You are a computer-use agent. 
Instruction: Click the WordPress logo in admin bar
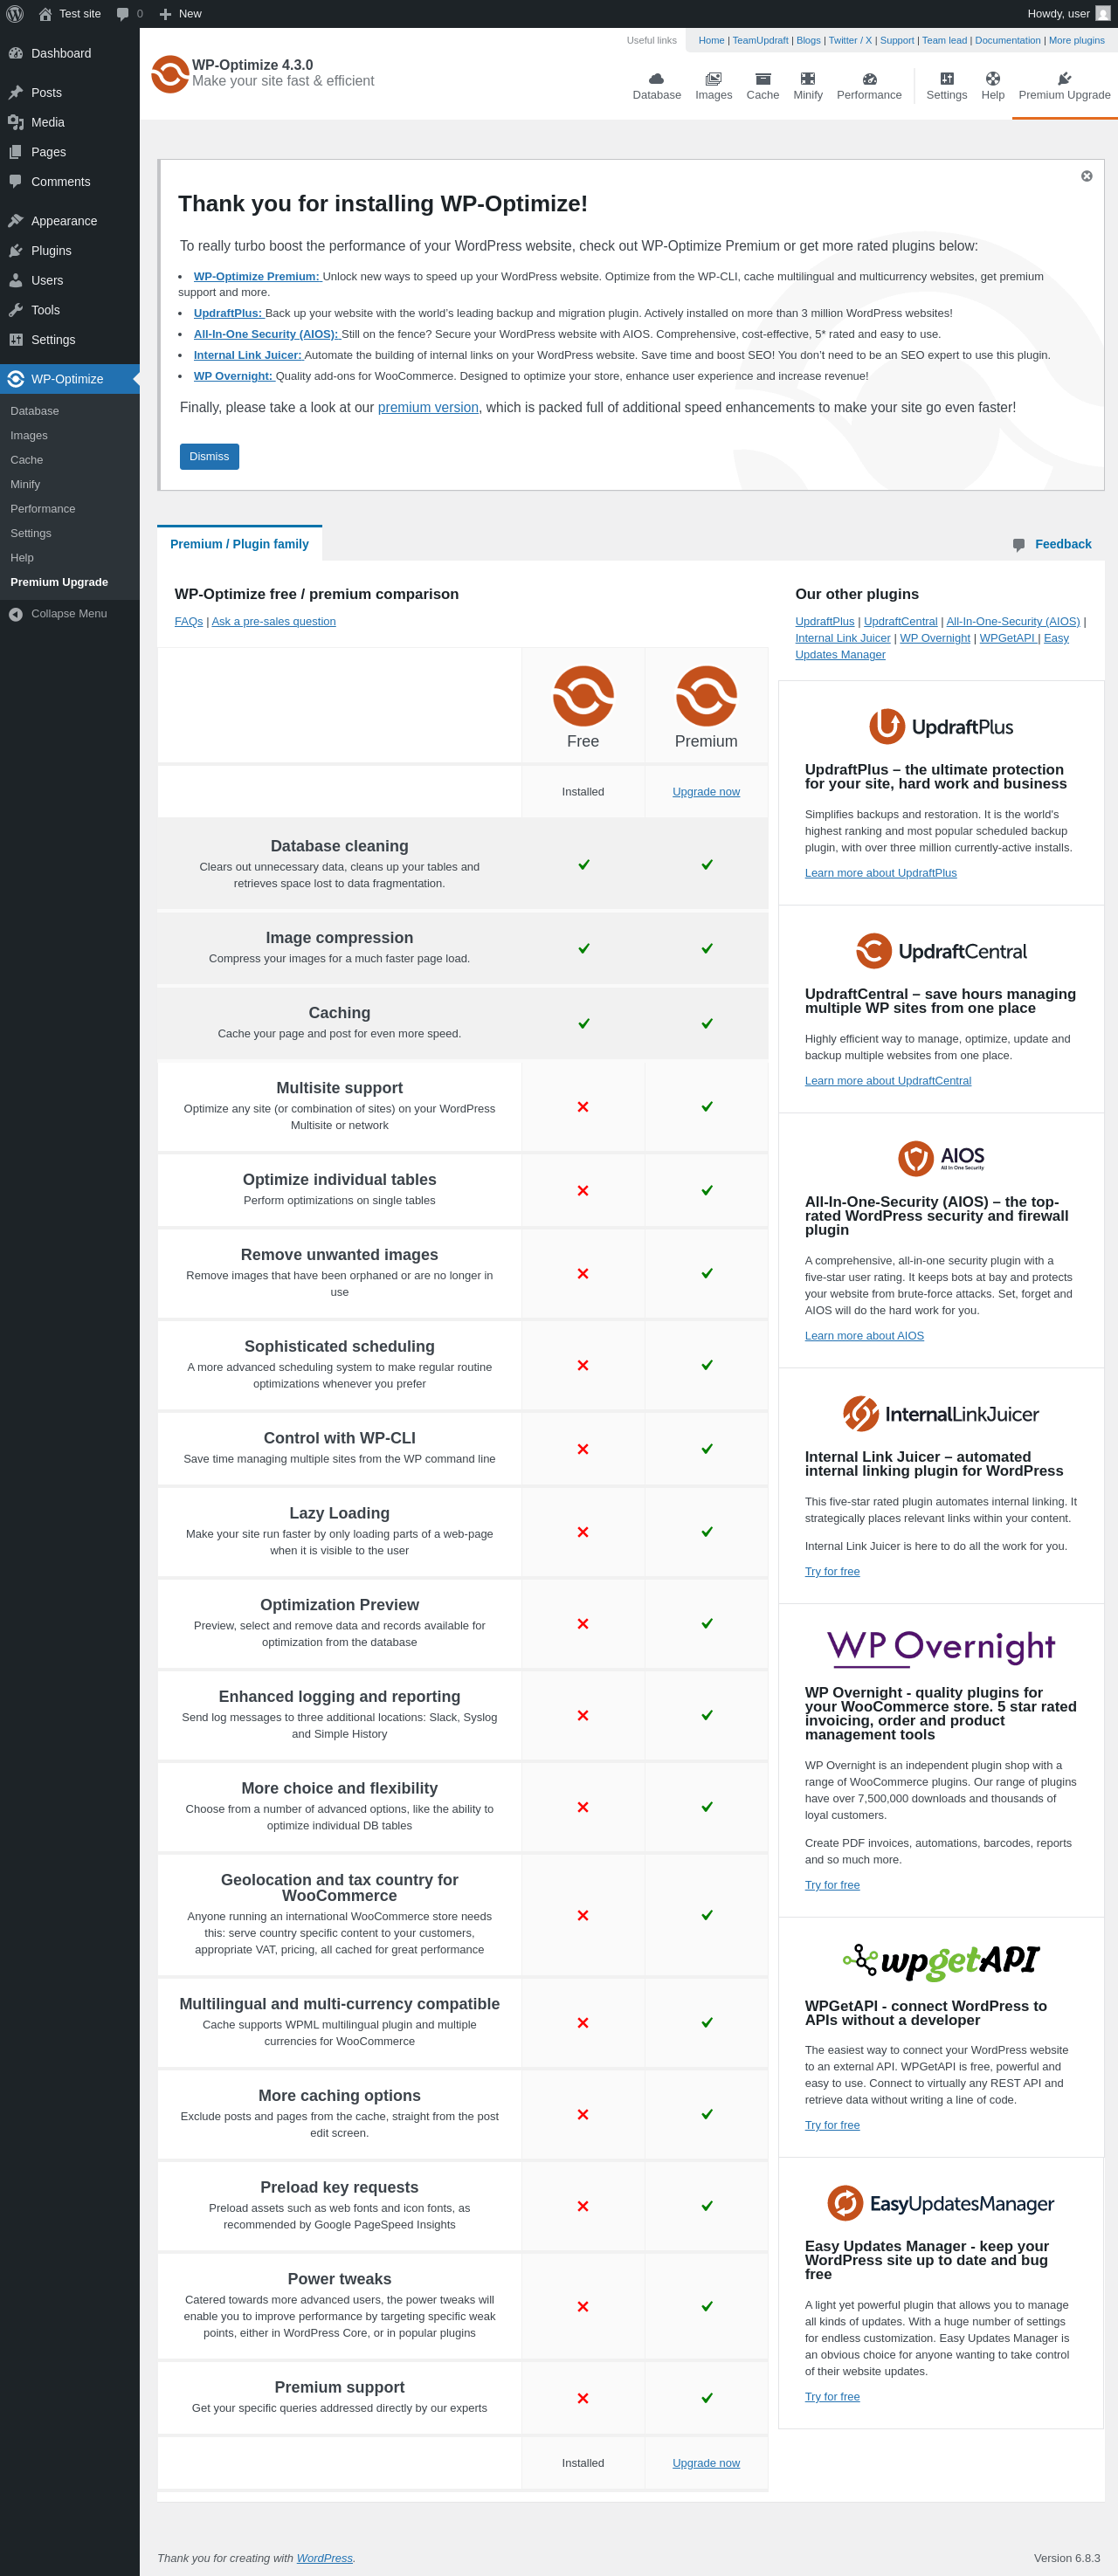coord(15,14)
